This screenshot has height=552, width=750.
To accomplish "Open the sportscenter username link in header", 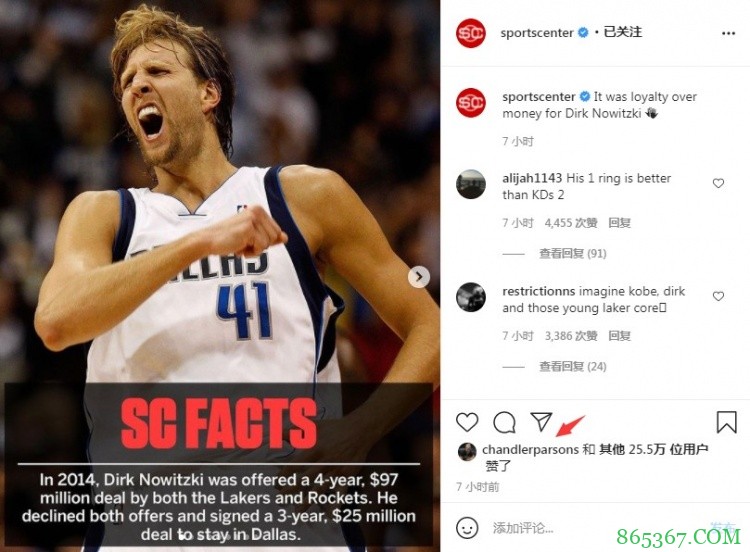I will (x=537, y=33).
